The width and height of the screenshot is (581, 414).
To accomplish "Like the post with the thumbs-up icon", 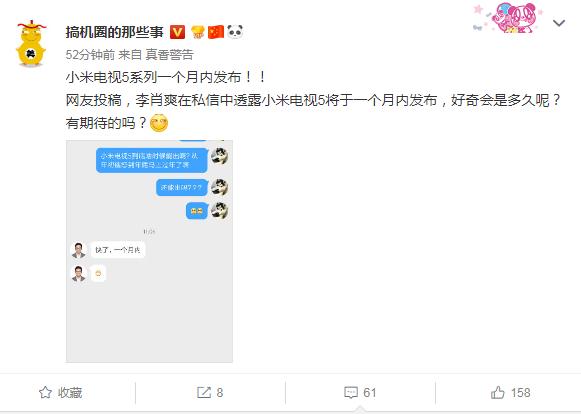I will coord(498,392).
